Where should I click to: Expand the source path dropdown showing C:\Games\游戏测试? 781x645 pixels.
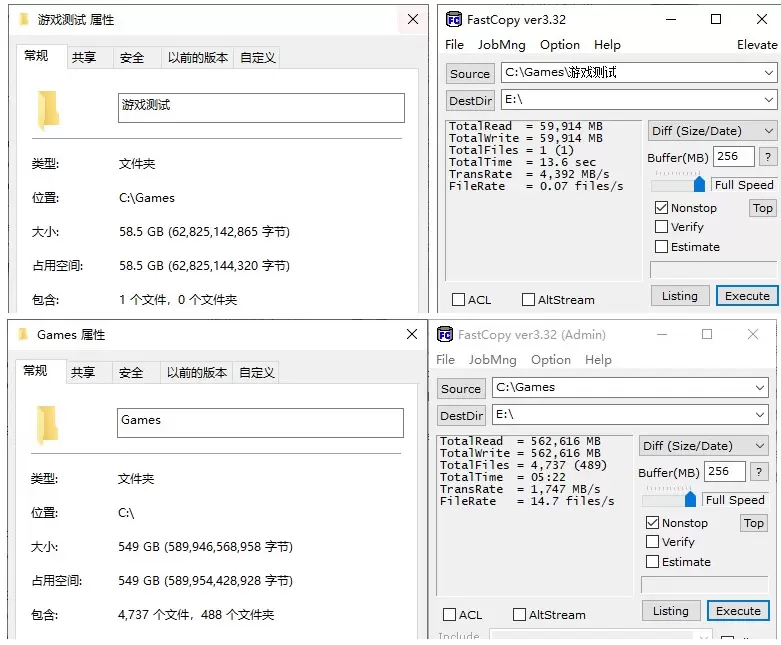pyautogui.click(x=768, y=73)
